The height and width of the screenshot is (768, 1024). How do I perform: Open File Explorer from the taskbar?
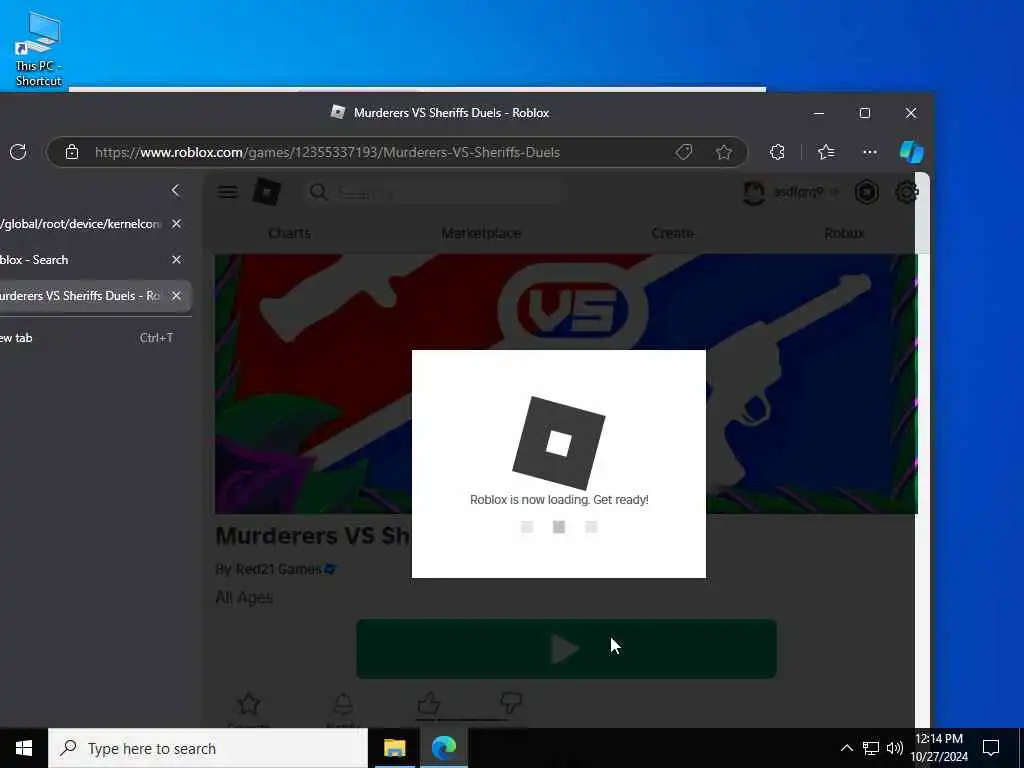click(394, 748)
